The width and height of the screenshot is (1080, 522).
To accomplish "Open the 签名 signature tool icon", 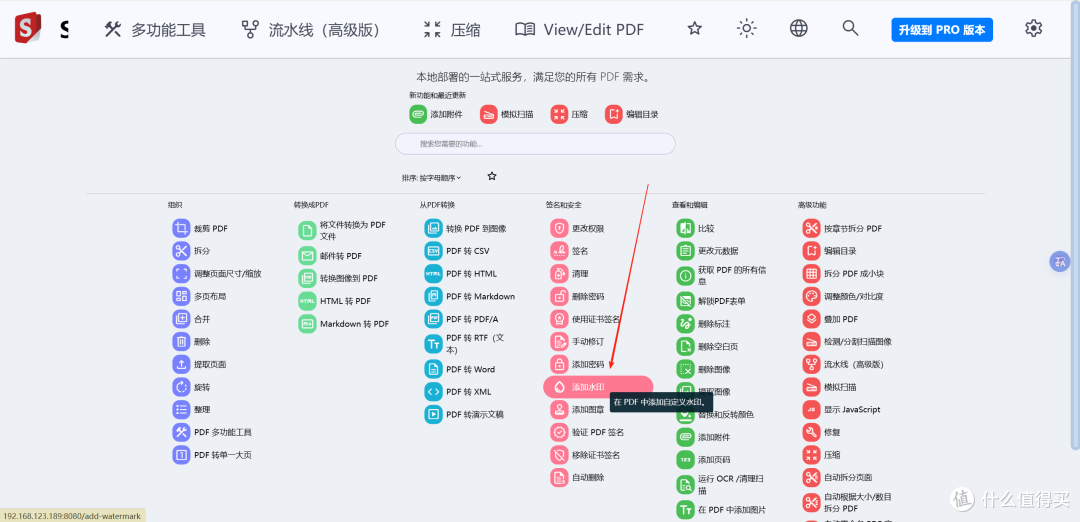I will [x=559, y=251].
